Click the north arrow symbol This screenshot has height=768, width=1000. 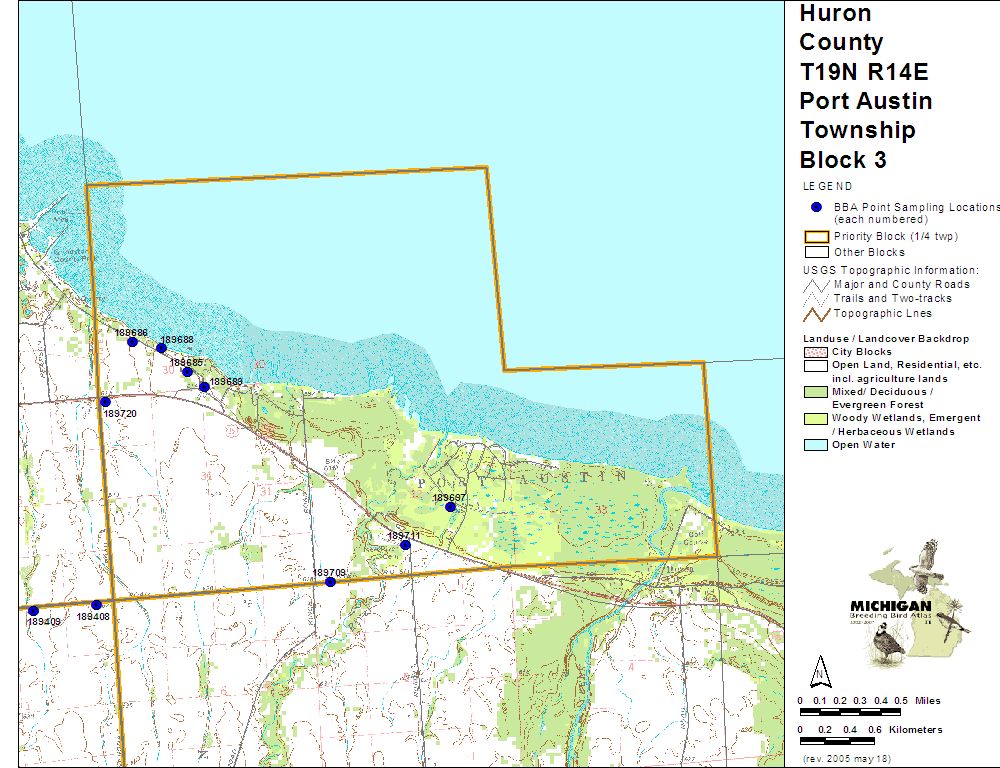pos(818,670)
